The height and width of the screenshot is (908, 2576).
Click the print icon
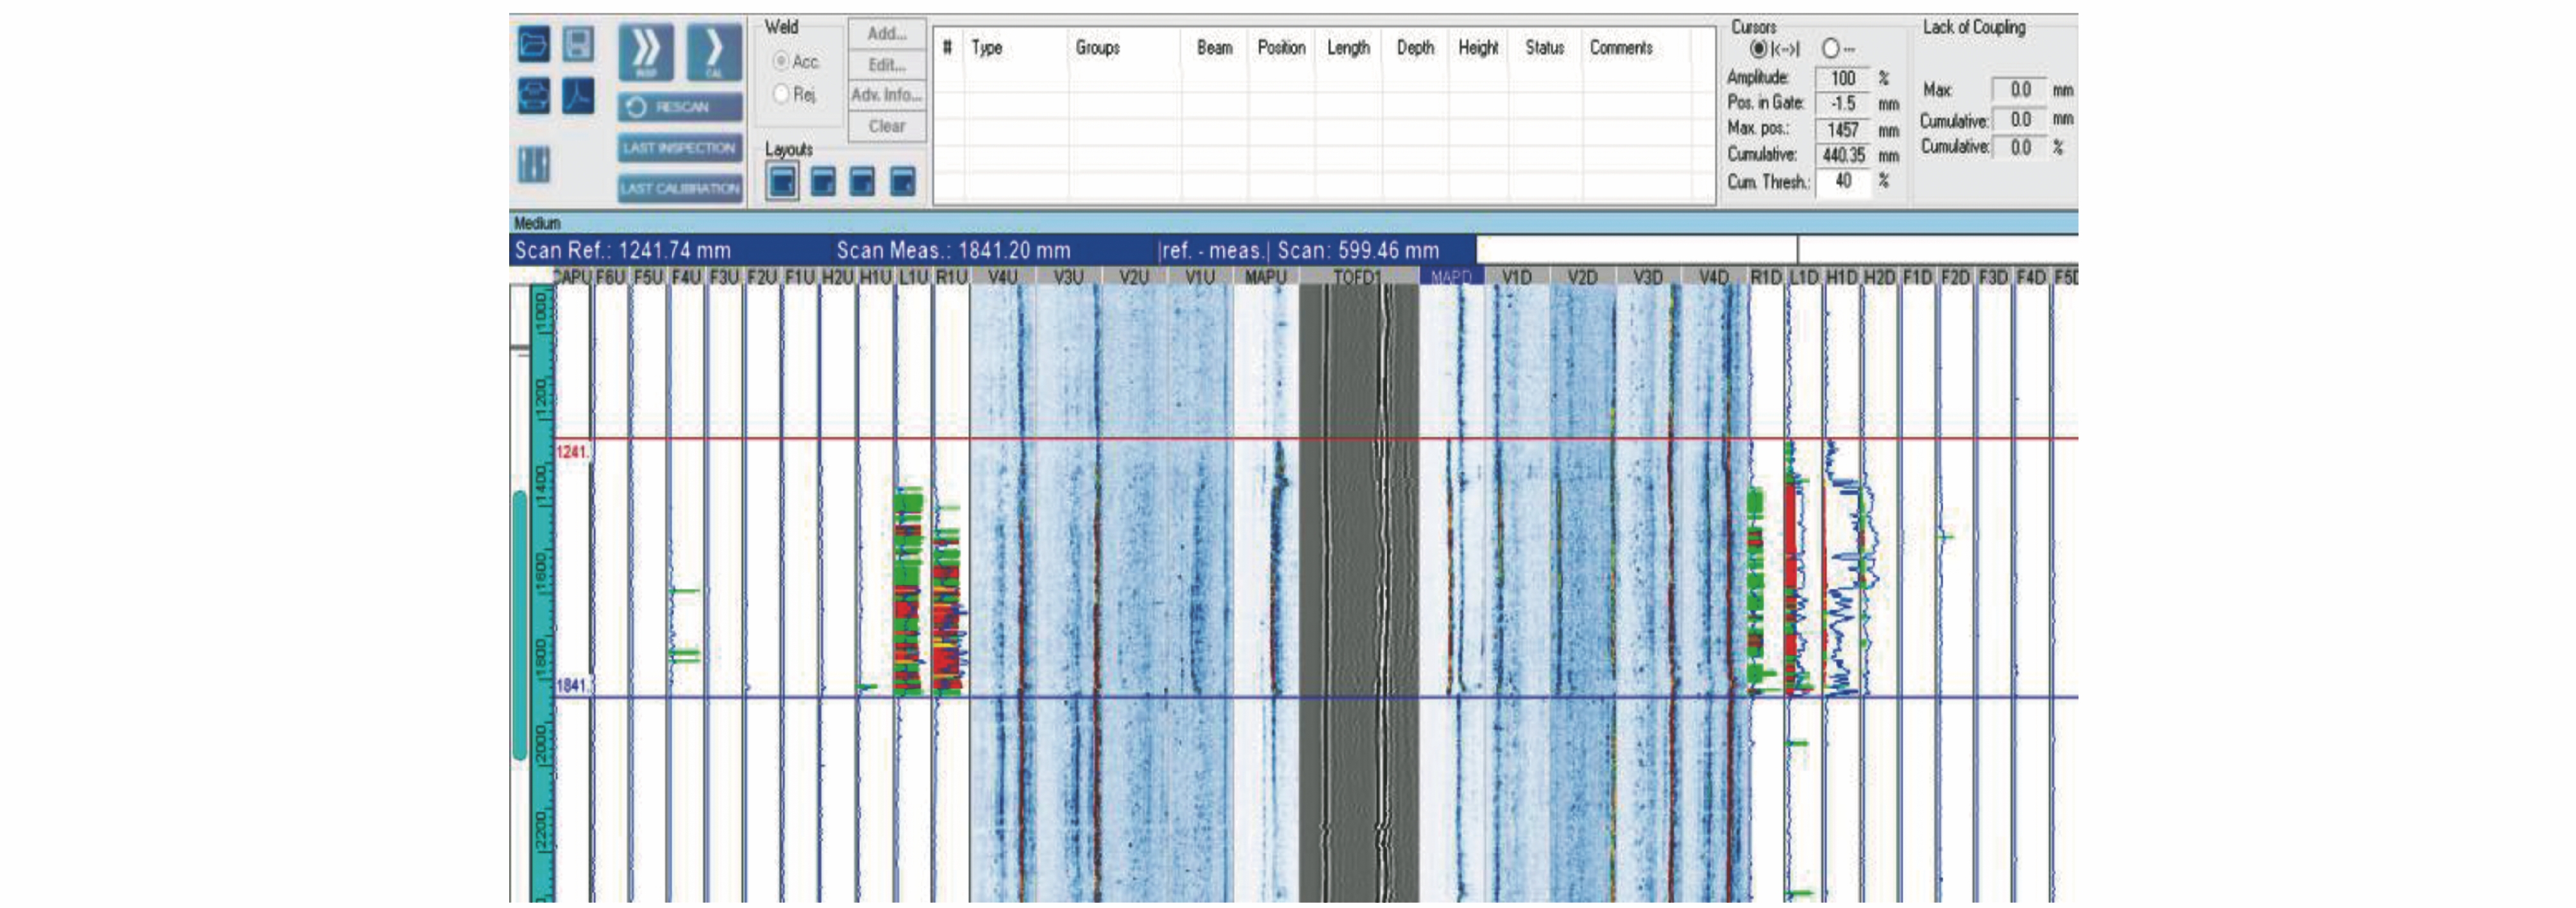pos(534,97)
